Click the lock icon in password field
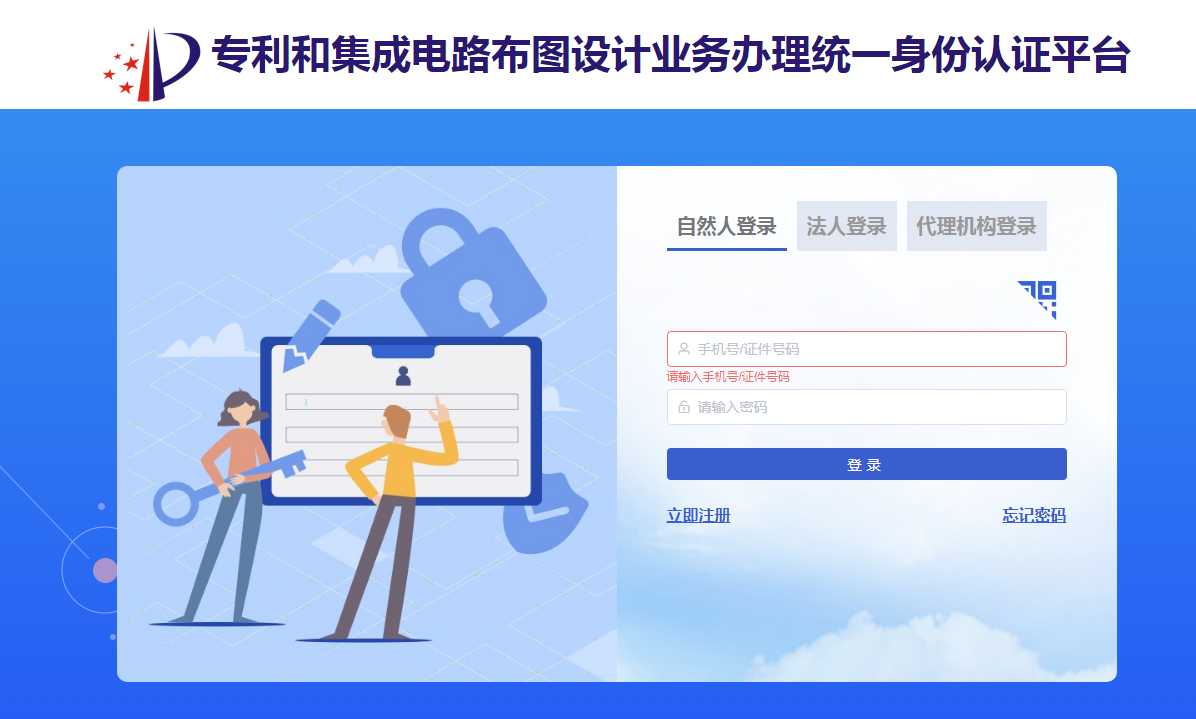The height and width of the screenshot is (719, 1196). pyautogui.click(x=684, y=407)
